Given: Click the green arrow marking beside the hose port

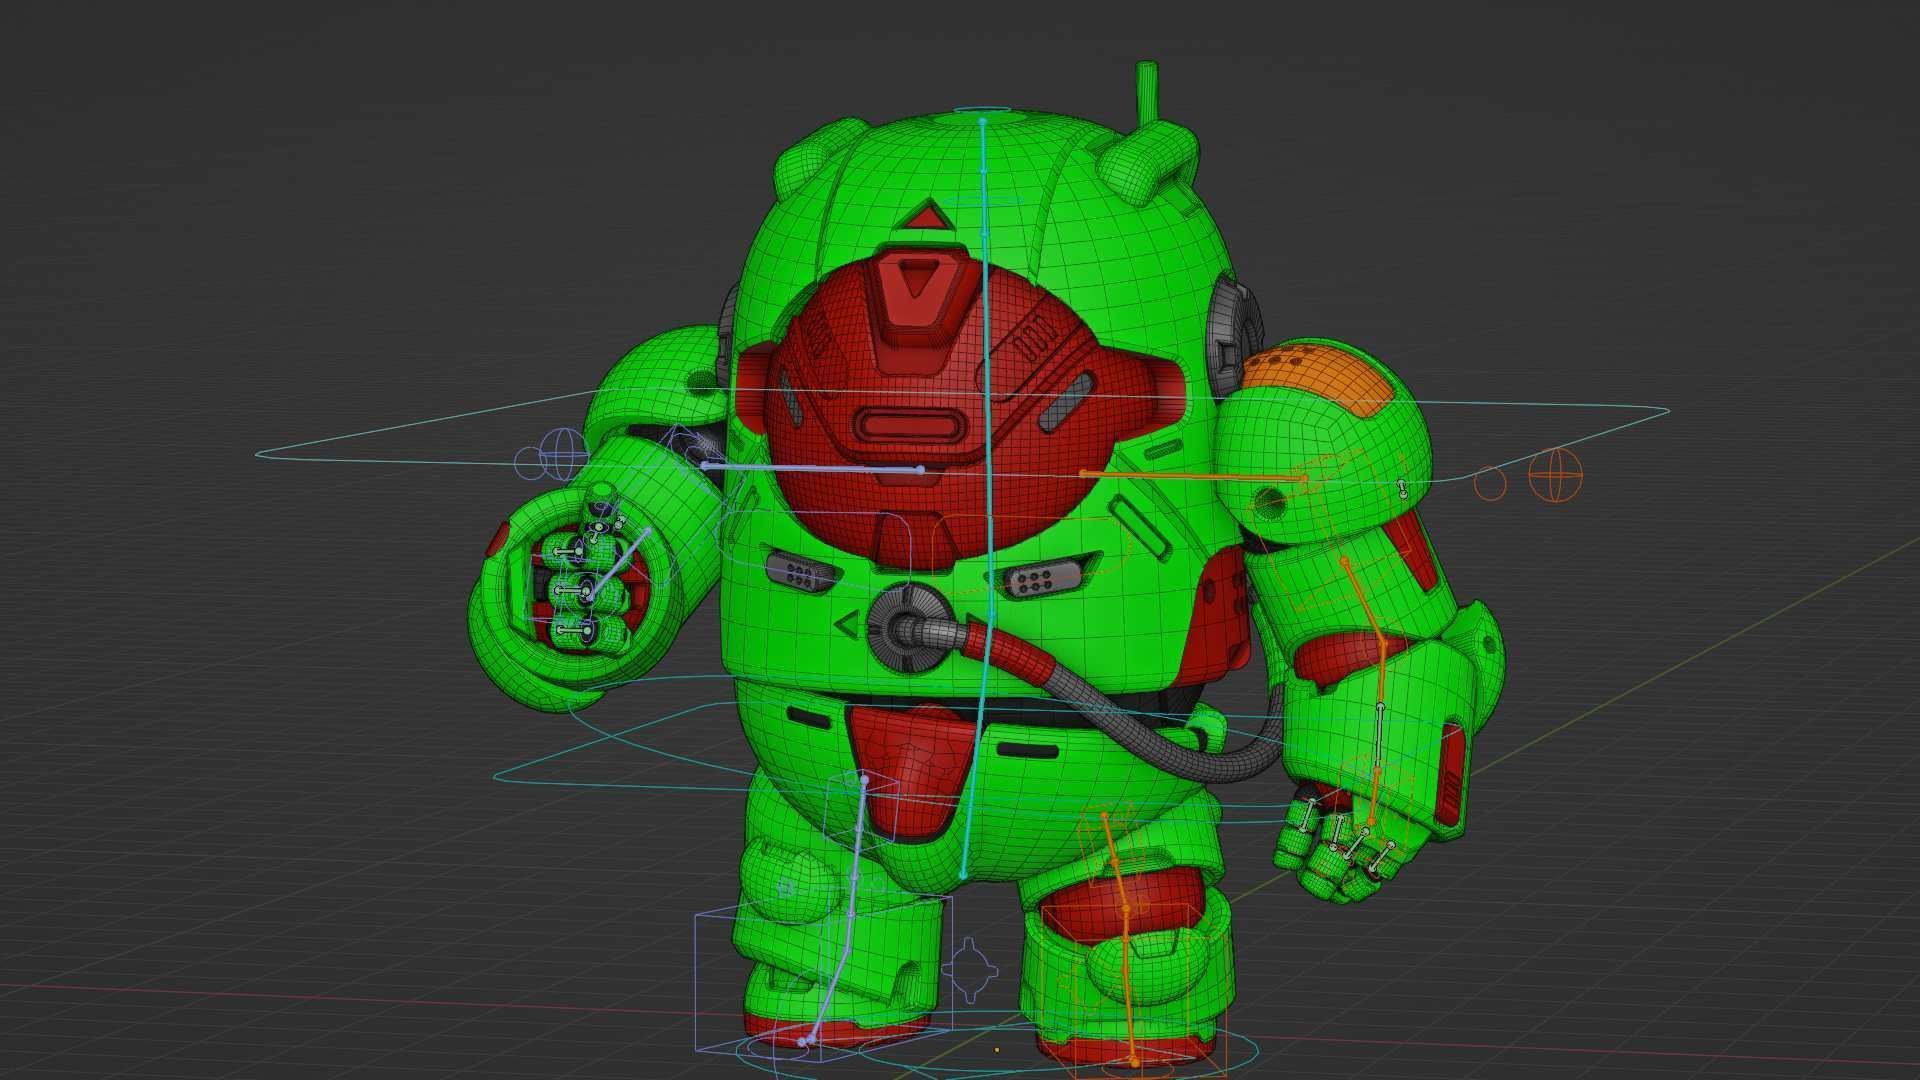Looking at the screenshot, I should [846, 625].
